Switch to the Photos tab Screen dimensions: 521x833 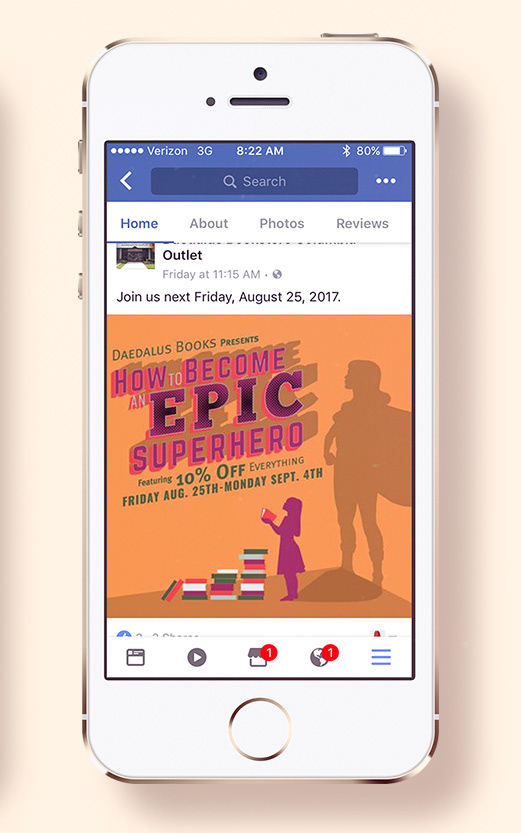(281, 224)
